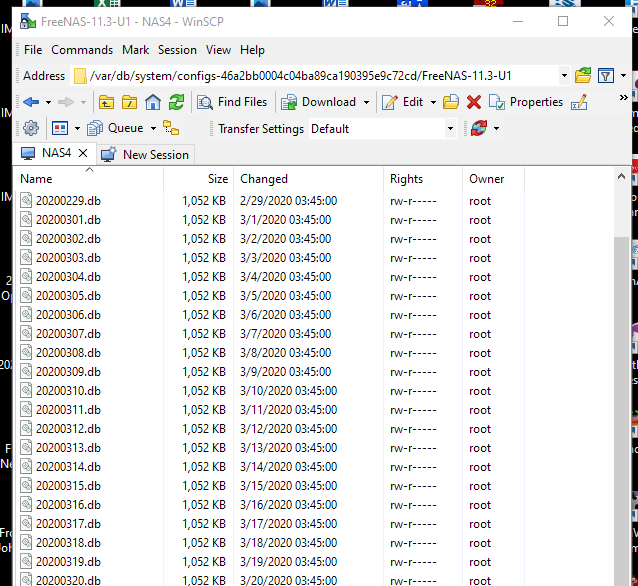Close the NAS4 session tab
The image size is (638, 586).
[83, 153]
